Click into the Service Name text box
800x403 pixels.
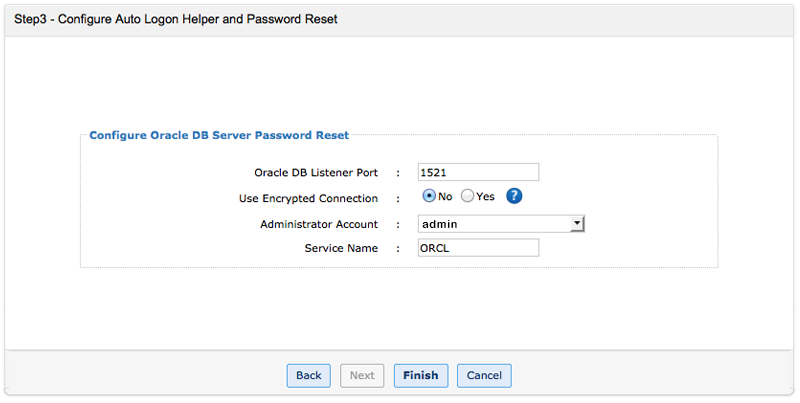478,248
